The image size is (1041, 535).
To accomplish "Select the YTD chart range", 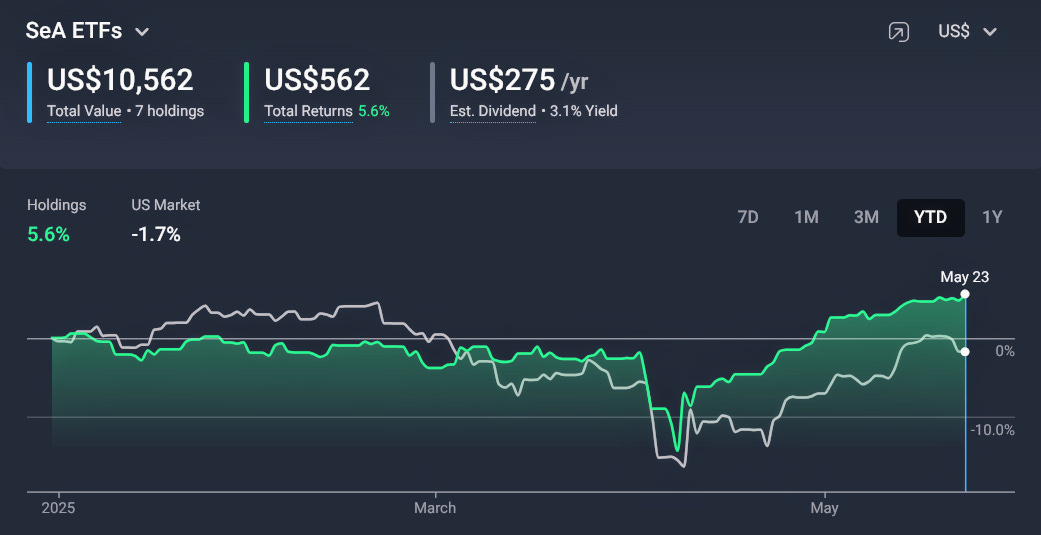I will (x=930, y=217).
